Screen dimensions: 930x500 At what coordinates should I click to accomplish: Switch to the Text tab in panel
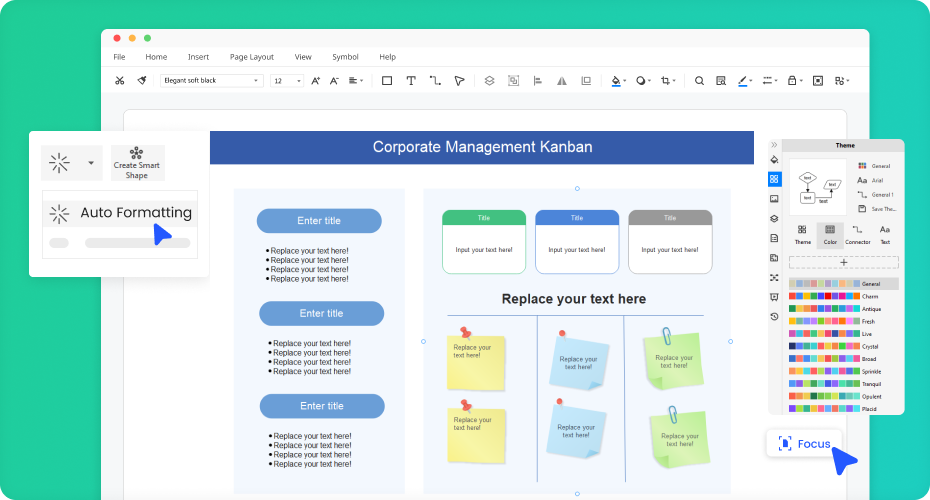(885, 235)
